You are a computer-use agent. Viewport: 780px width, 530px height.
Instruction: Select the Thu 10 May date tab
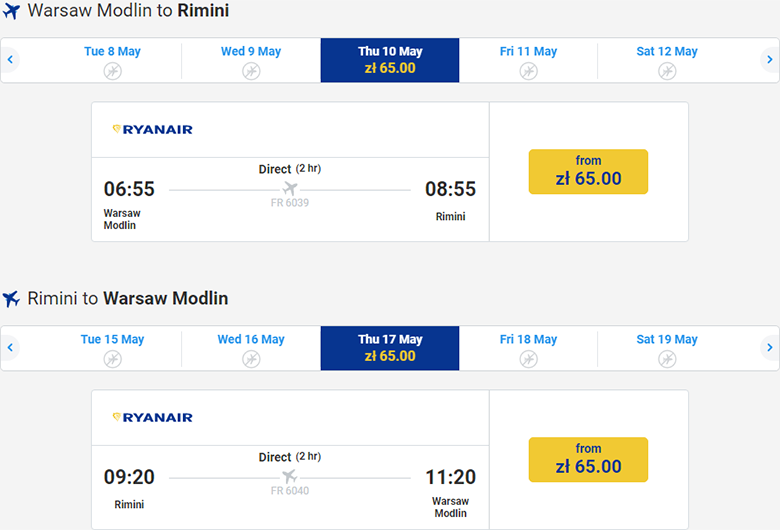click(x=390, y=60)
